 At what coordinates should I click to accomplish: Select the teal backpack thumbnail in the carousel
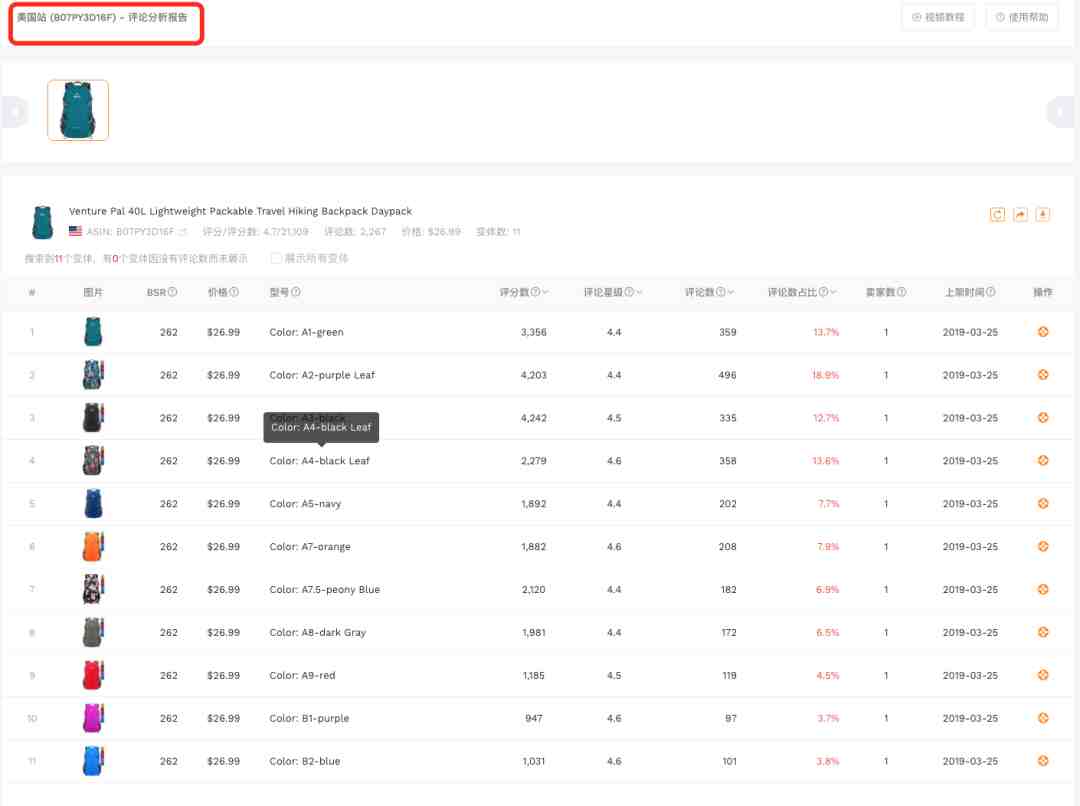click(x=78, y=110)
